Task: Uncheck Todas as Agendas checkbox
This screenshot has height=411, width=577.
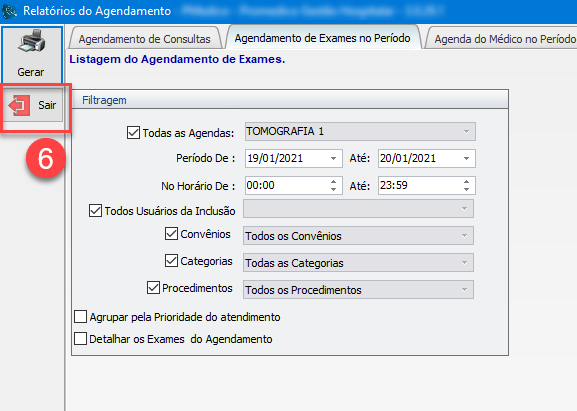Action: coord(133,132)
